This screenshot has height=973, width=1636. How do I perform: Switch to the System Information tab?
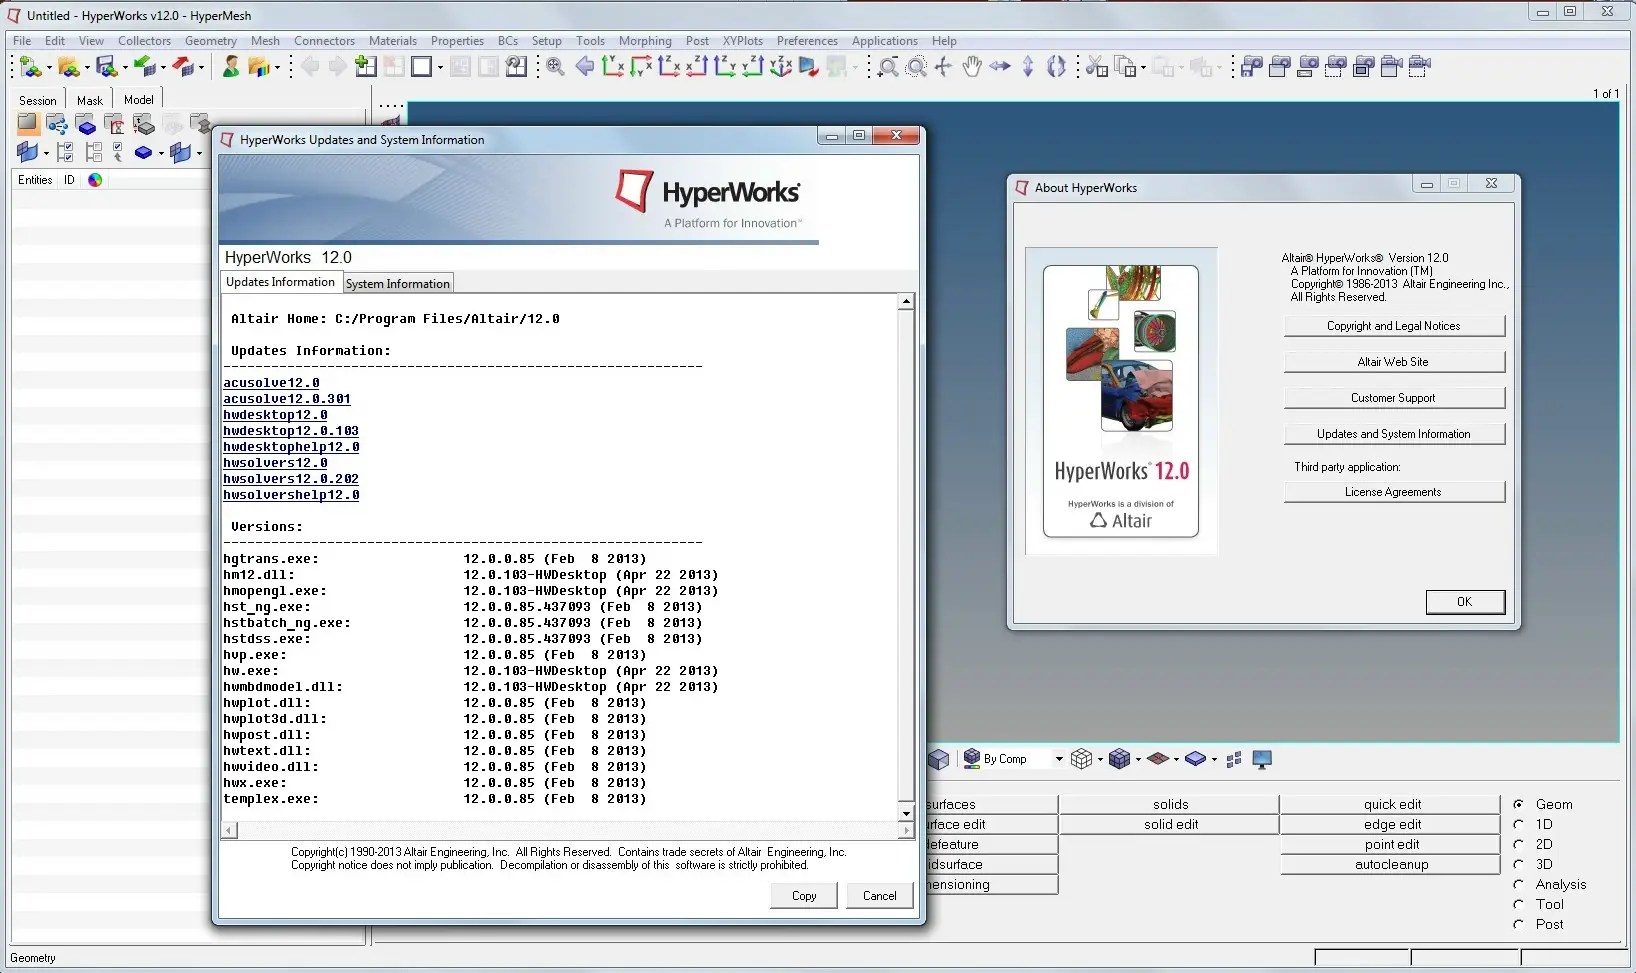[397, 284]
